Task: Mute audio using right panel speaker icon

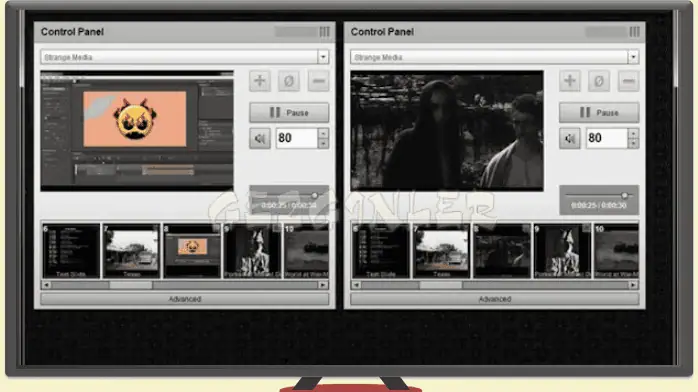Action: pyautogui.click(x=570, y=138)
